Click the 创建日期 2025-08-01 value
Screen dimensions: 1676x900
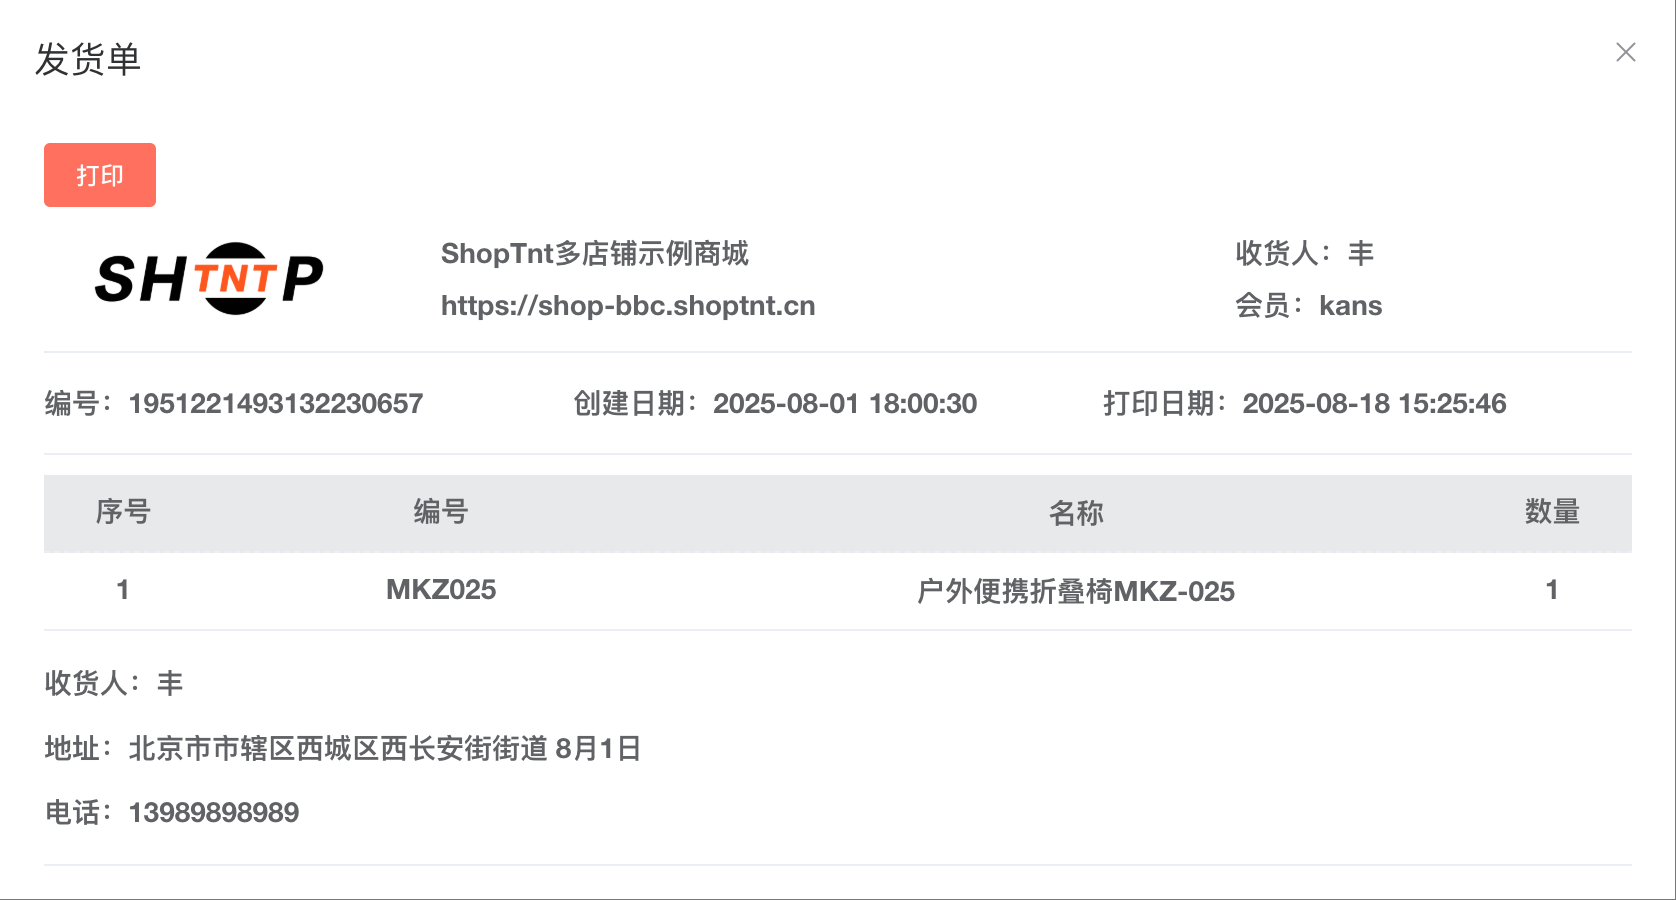pyautogui.click(x=845, y=404)
